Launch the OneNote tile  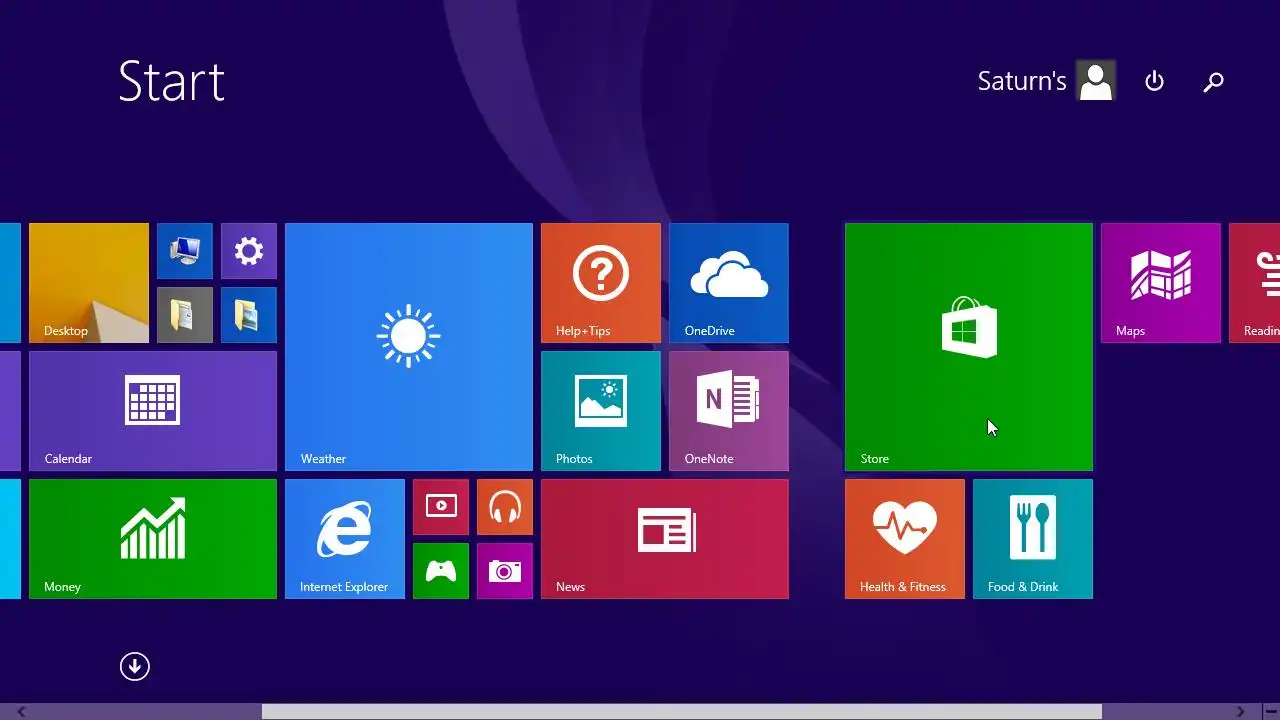point(729,411)
